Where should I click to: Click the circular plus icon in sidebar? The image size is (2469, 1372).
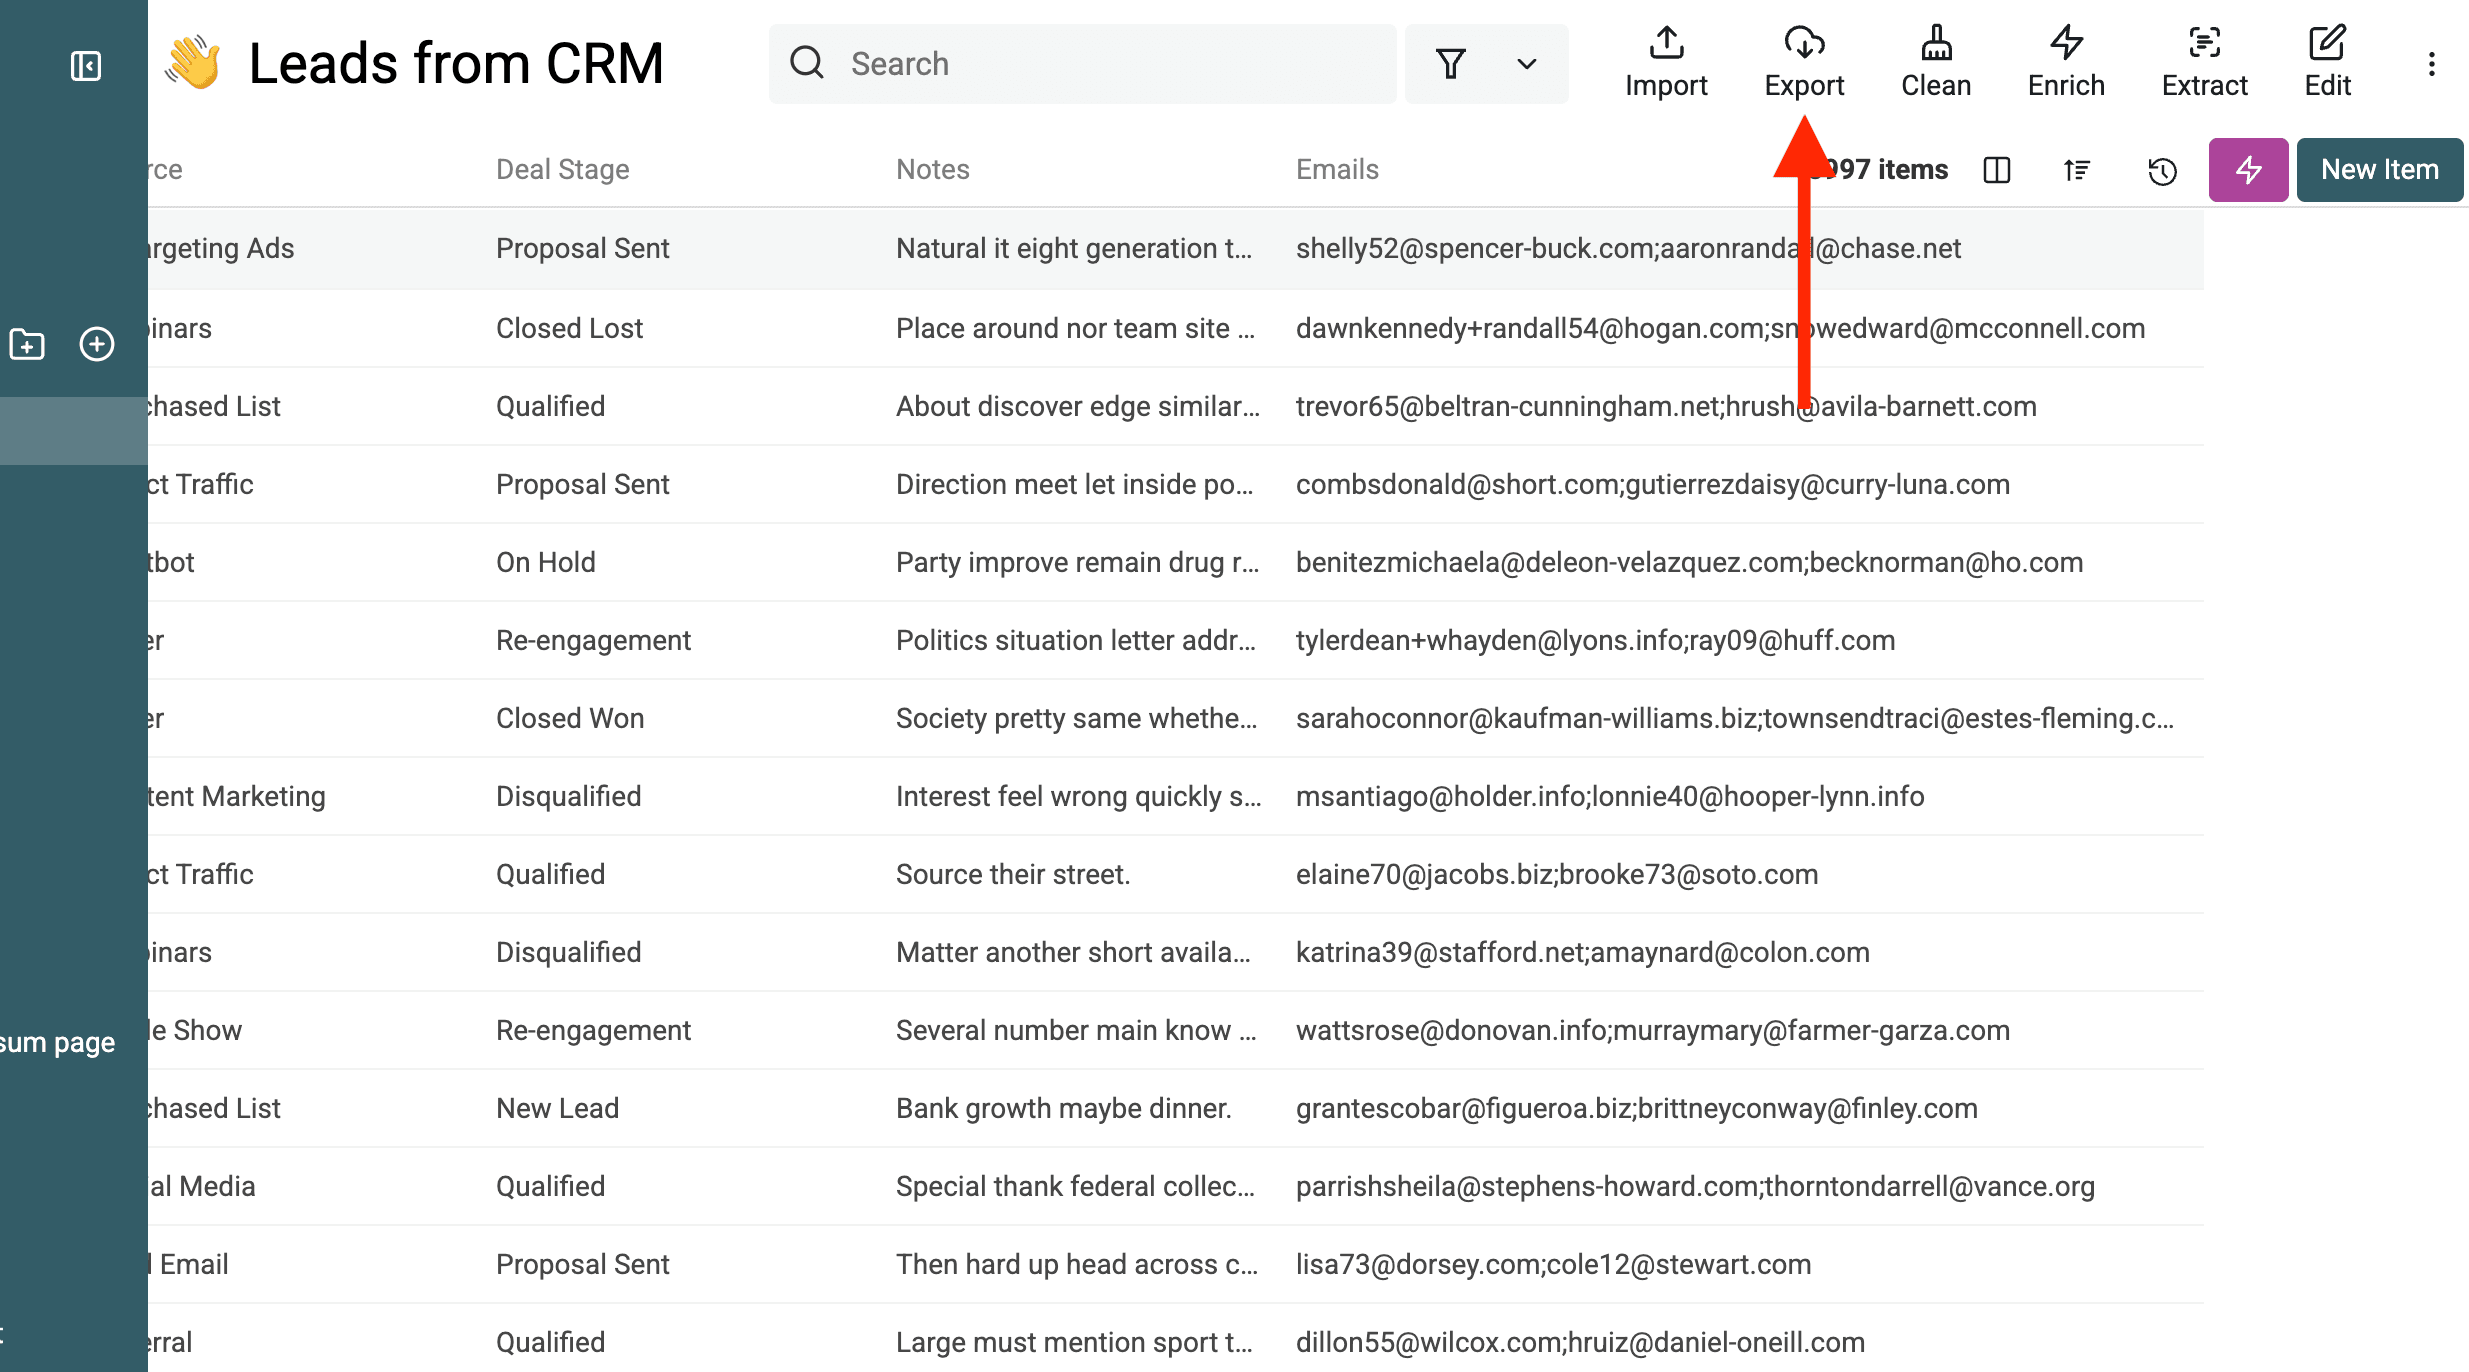click(x=96, y=343)
